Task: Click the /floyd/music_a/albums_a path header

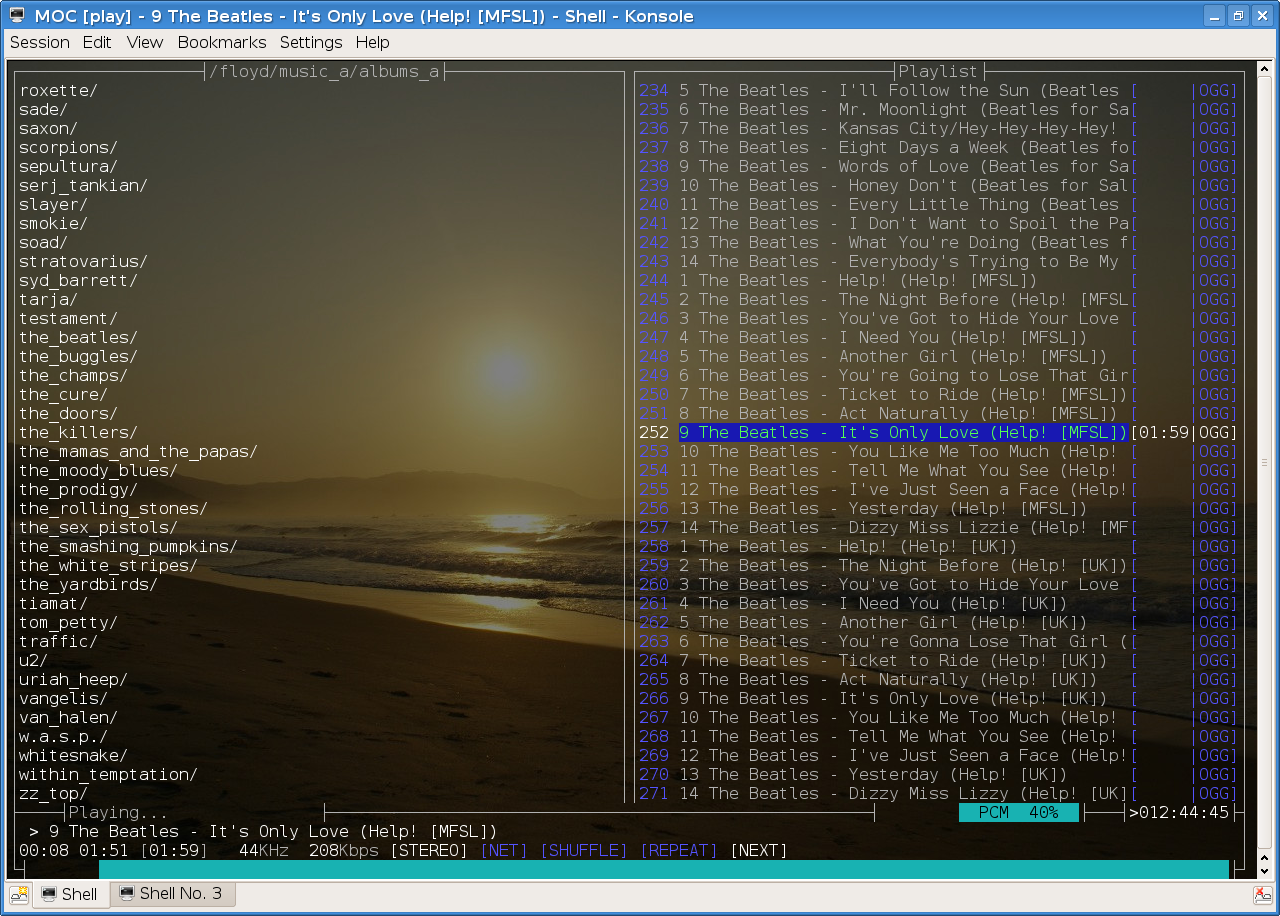Action: (324, 71)
